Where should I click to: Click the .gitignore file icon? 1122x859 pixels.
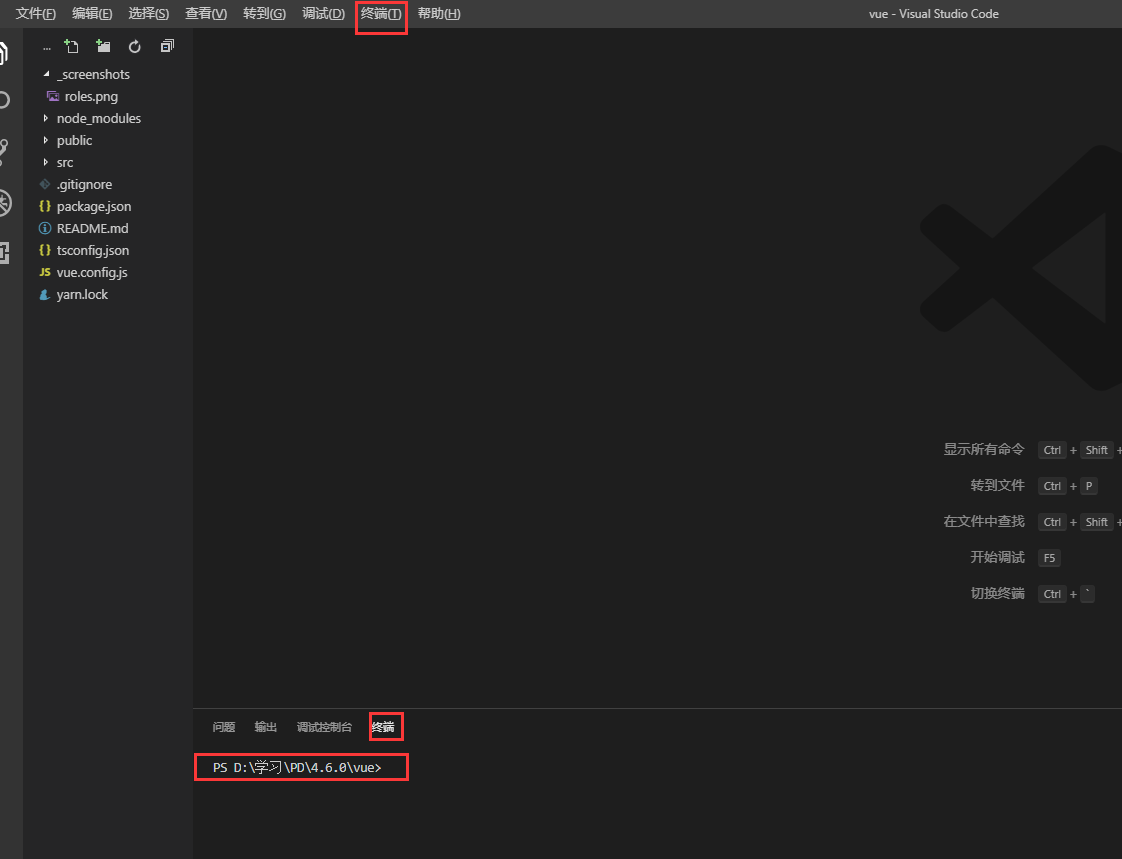pos(44,184)
